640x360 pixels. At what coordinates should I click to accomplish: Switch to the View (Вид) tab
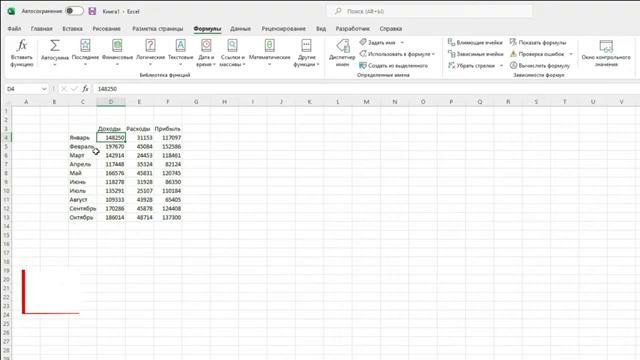(x=321, y=29)
